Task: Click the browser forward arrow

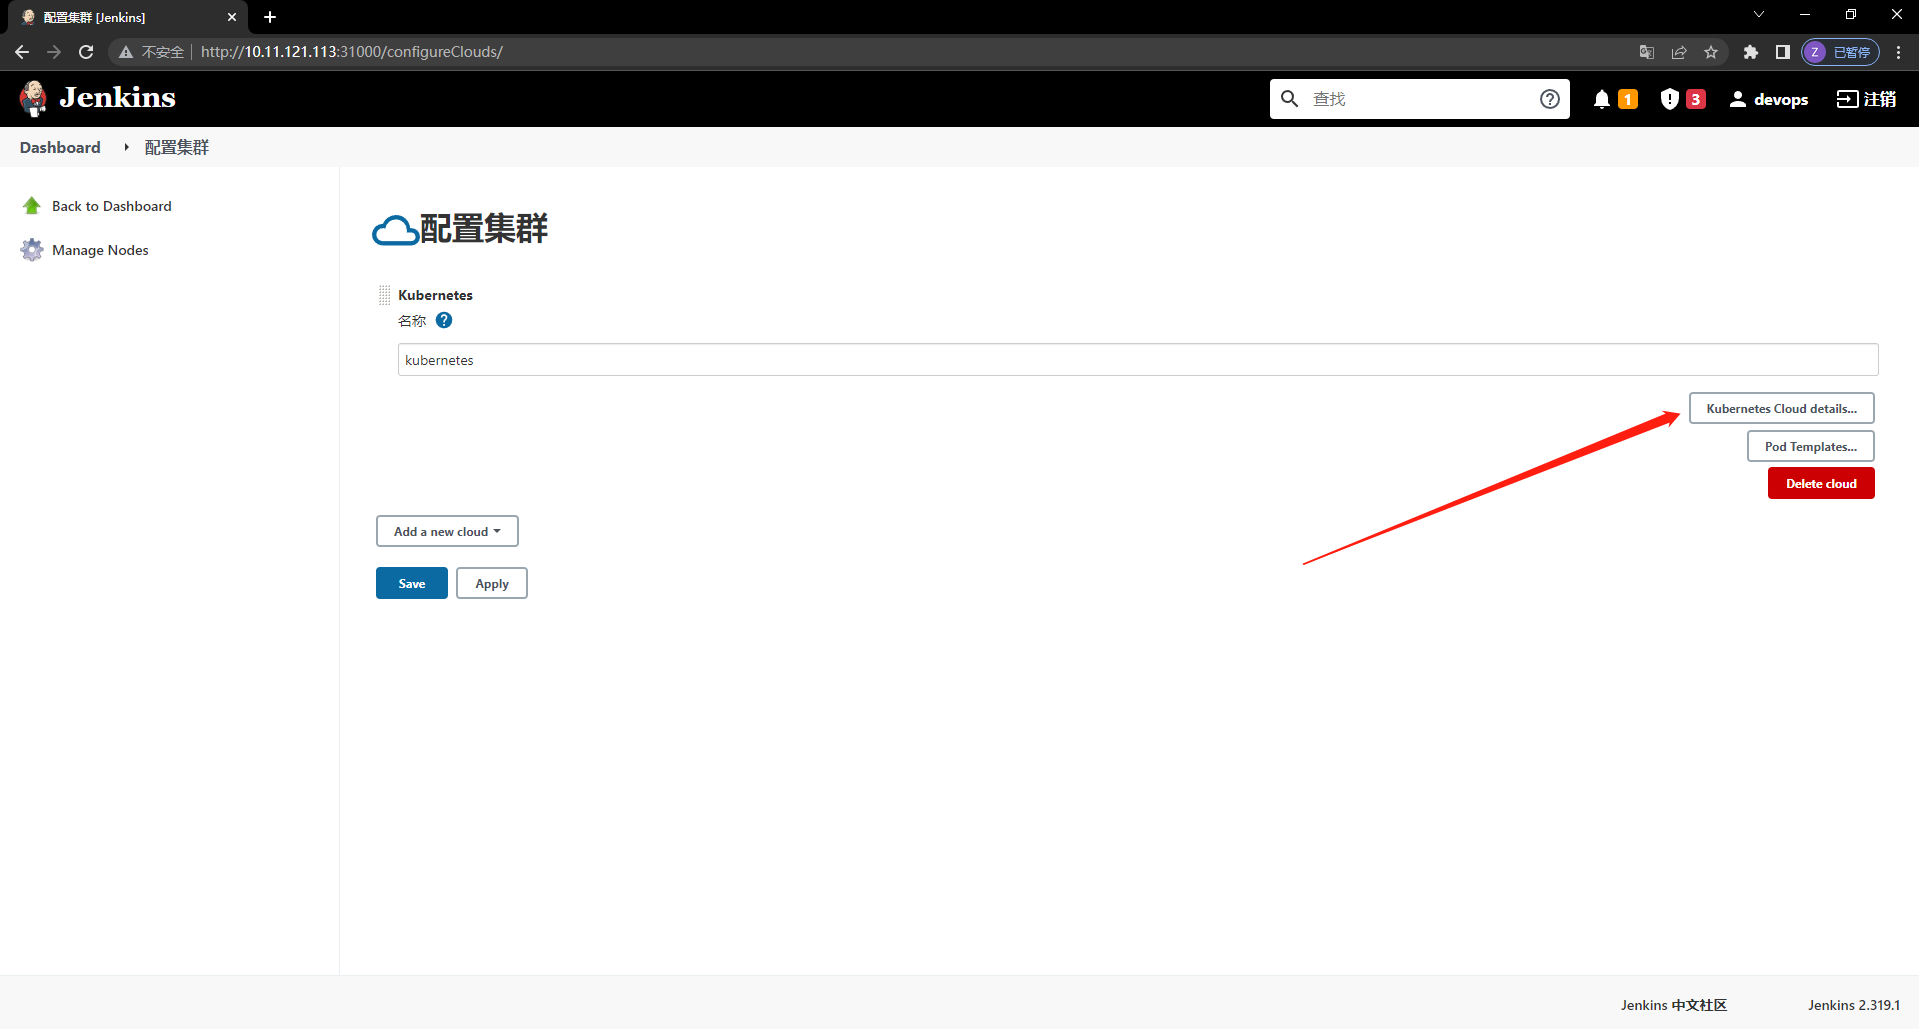Action: [x=54, y=52]
